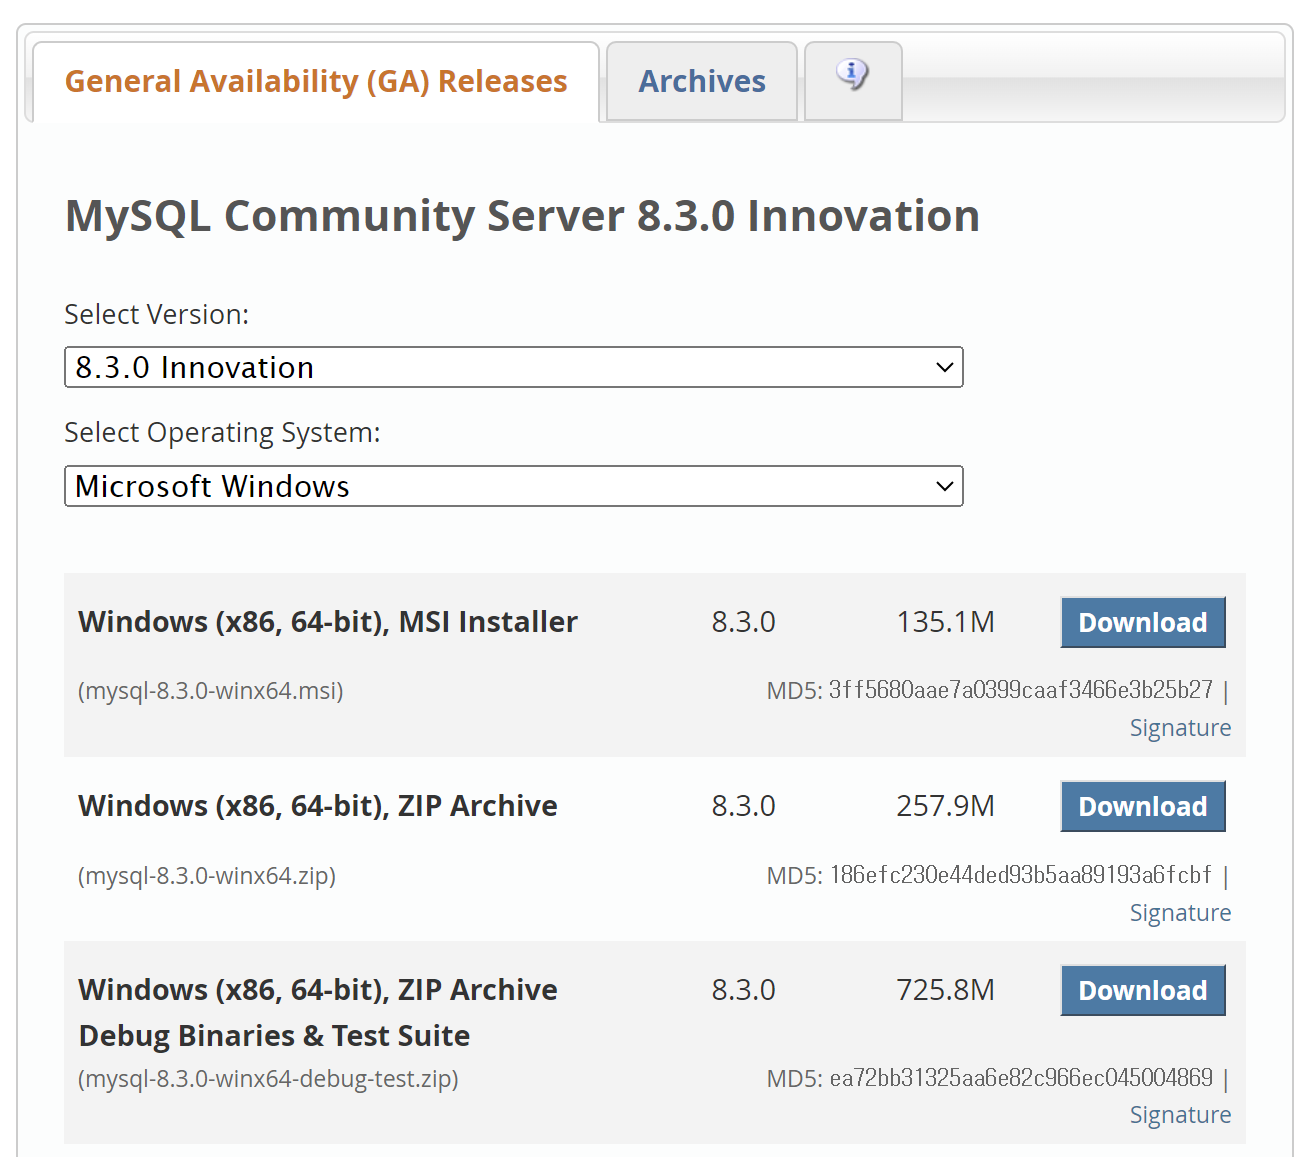Switch to General Availability (GA) Releases tab
1308x1157 pixels.
pyautogui.click(x=316, y=81)
